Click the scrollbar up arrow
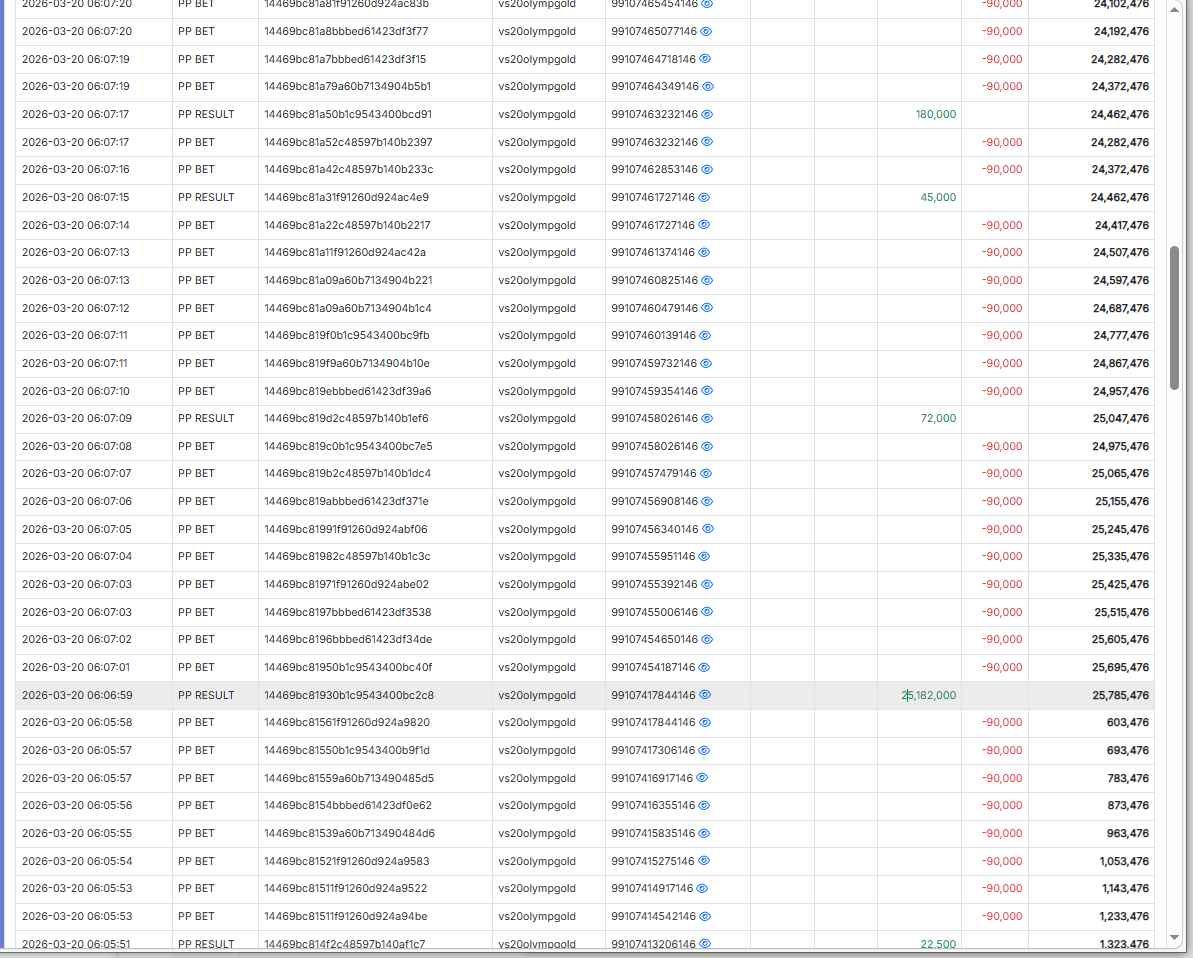 coord(1174,9)
